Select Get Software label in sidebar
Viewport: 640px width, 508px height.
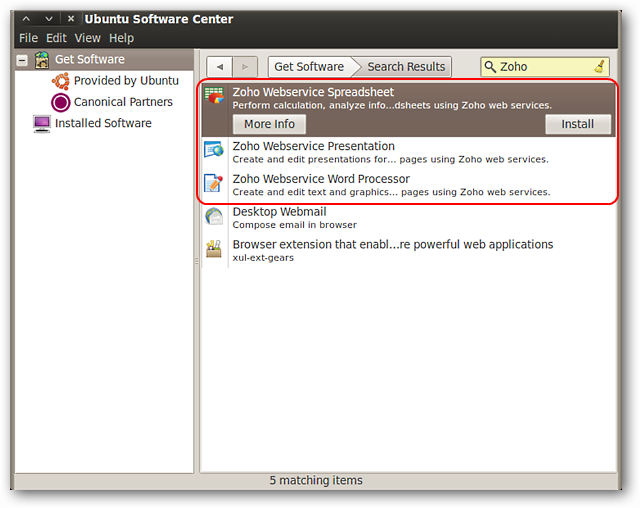90,60
